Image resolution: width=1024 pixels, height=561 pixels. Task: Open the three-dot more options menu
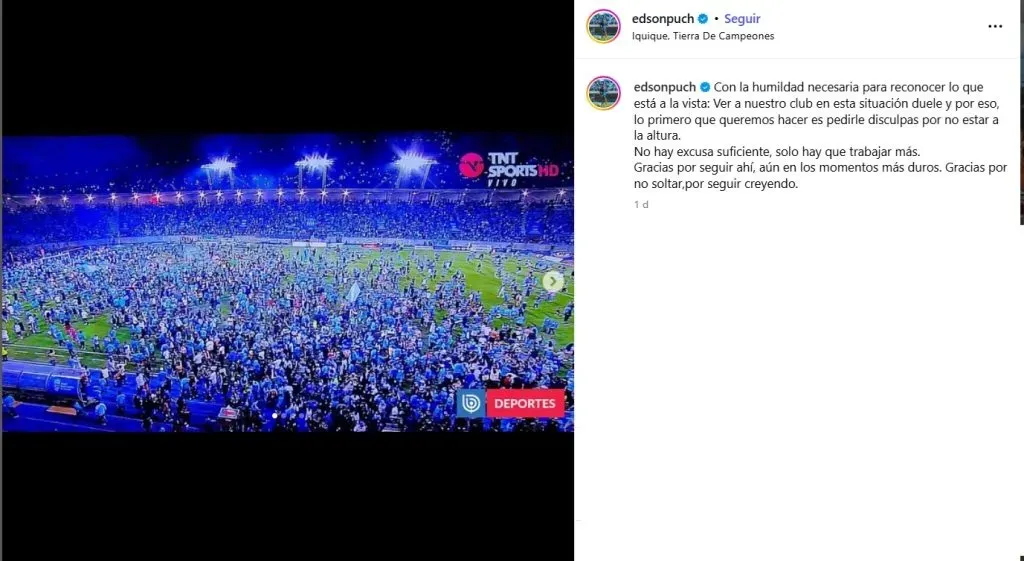click(995, 27)
